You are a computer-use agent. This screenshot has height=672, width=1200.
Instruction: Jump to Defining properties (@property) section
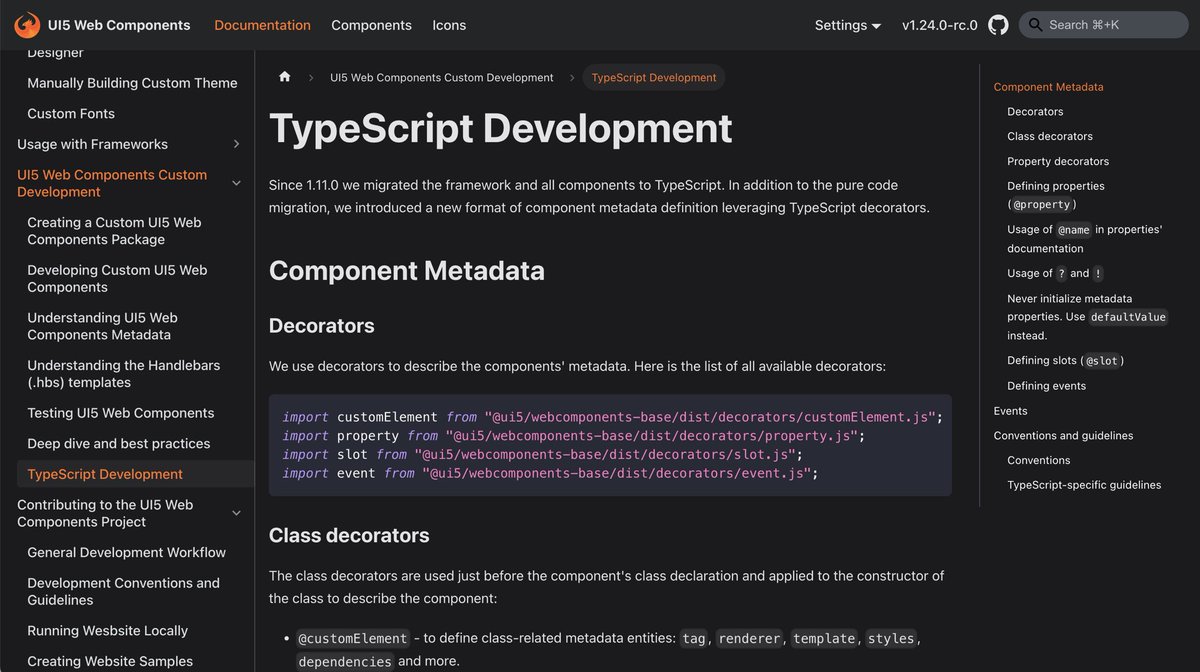[x=1056, y=195]
